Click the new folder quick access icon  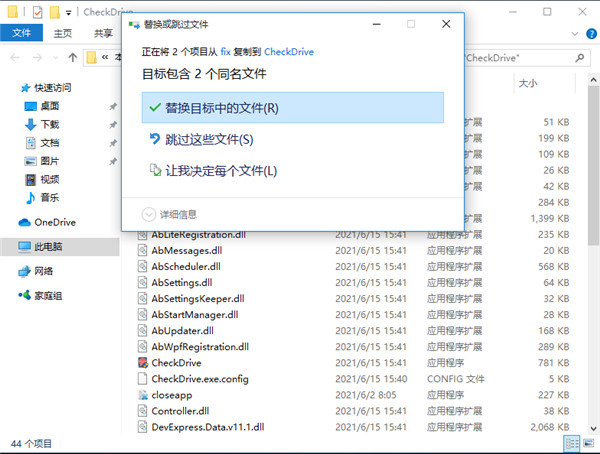click(55, 12)
